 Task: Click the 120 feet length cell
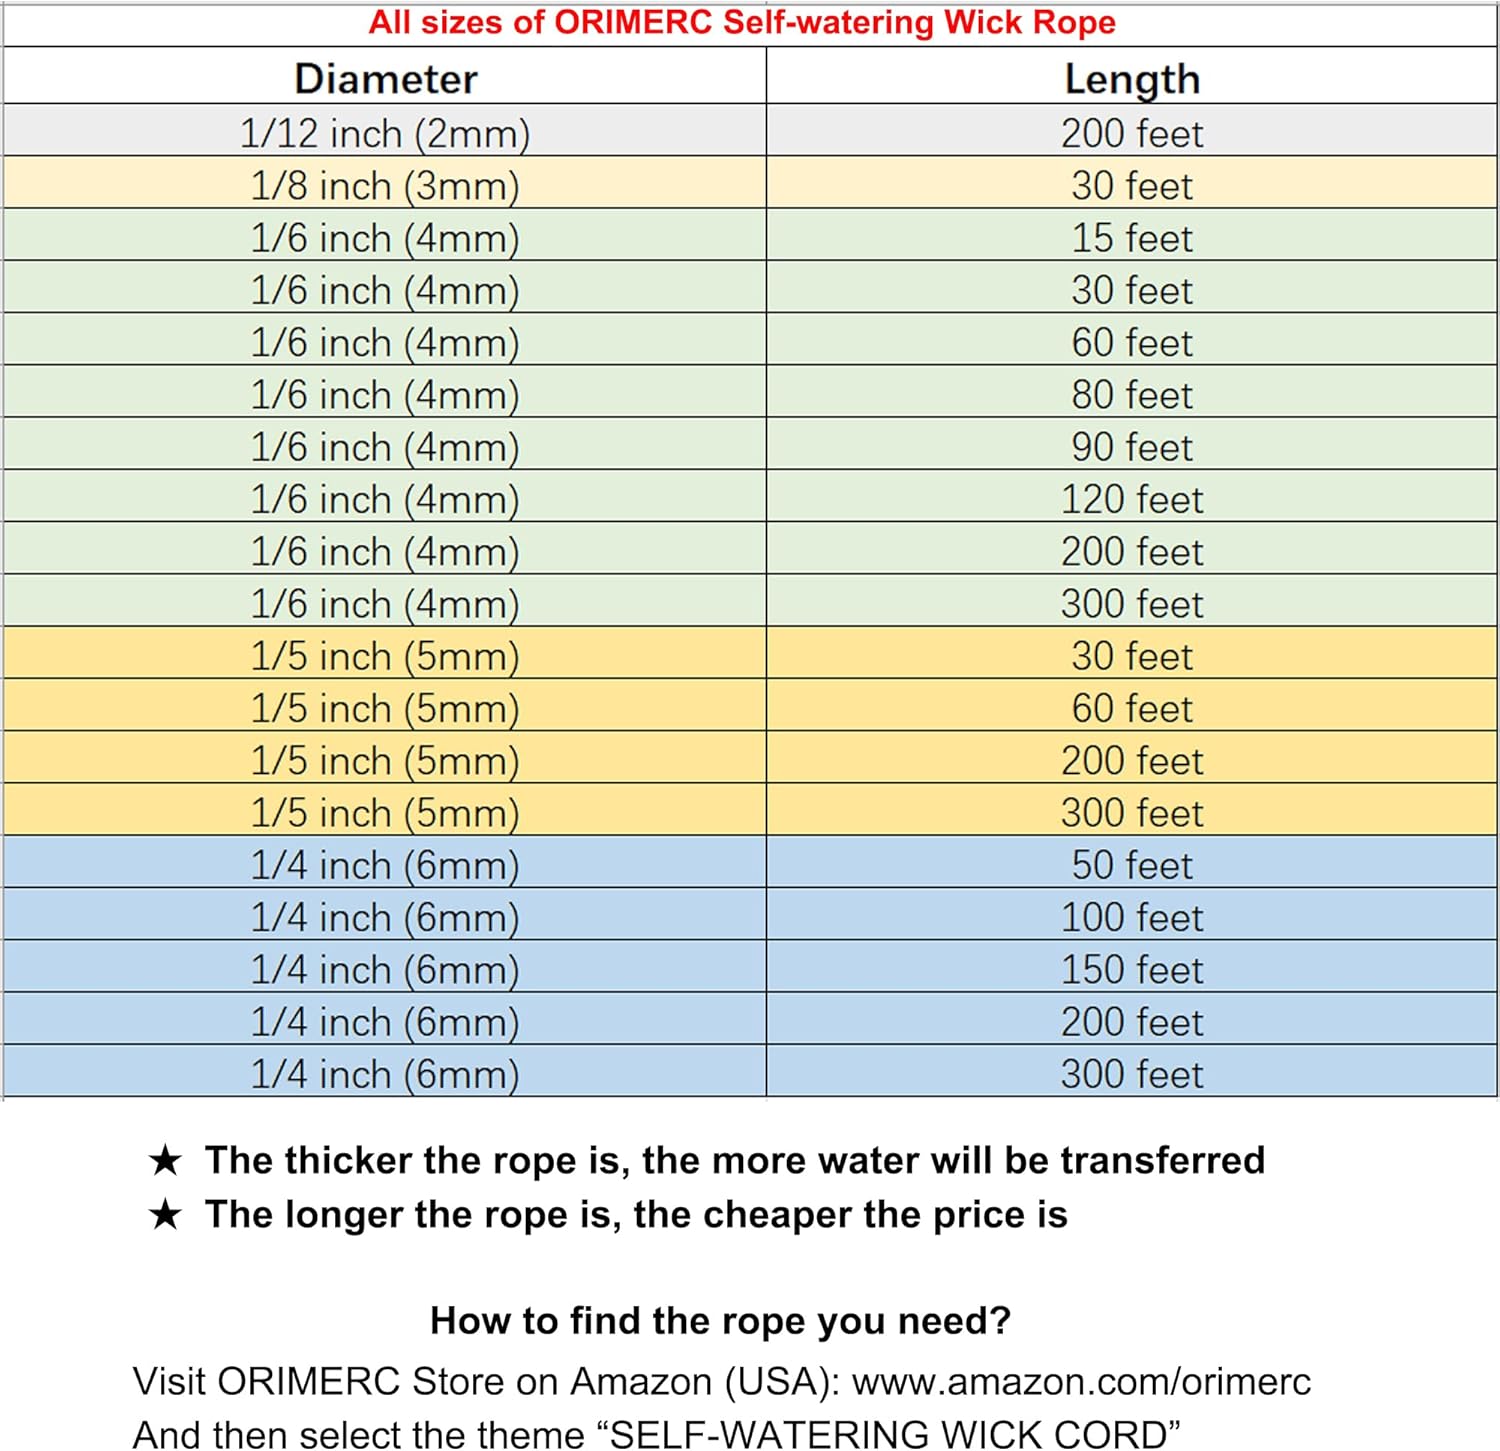[1132, 498]
